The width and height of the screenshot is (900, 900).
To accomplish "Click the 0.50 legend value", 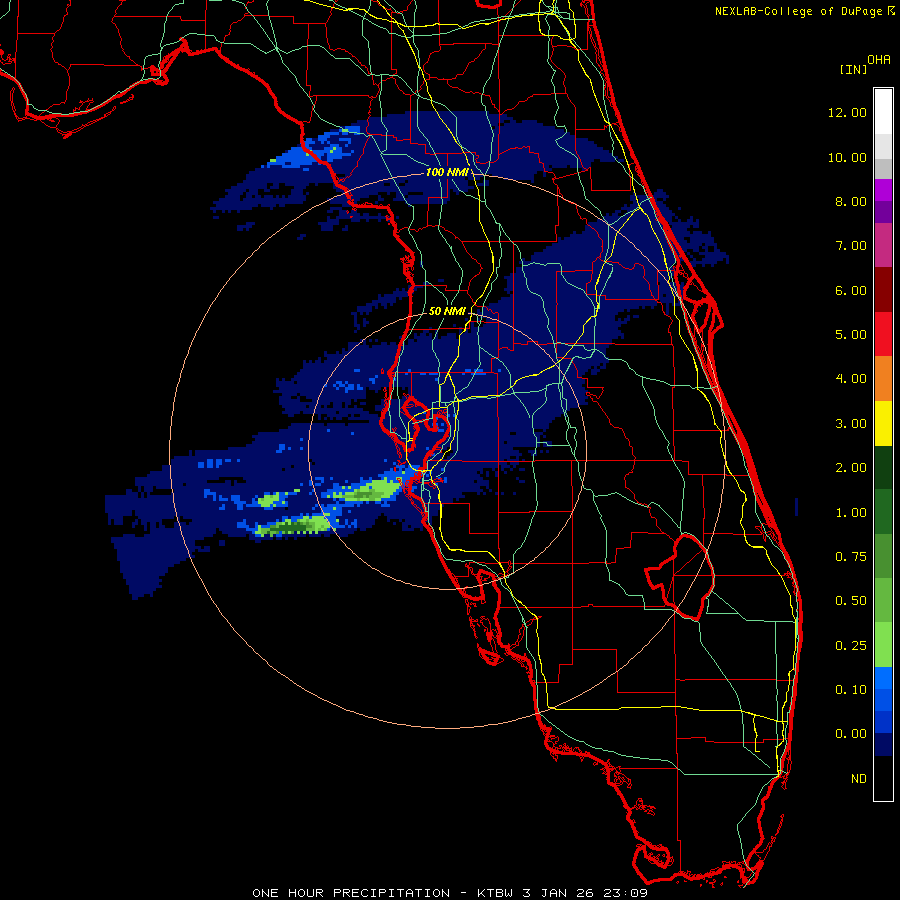I will pos(851,601).
